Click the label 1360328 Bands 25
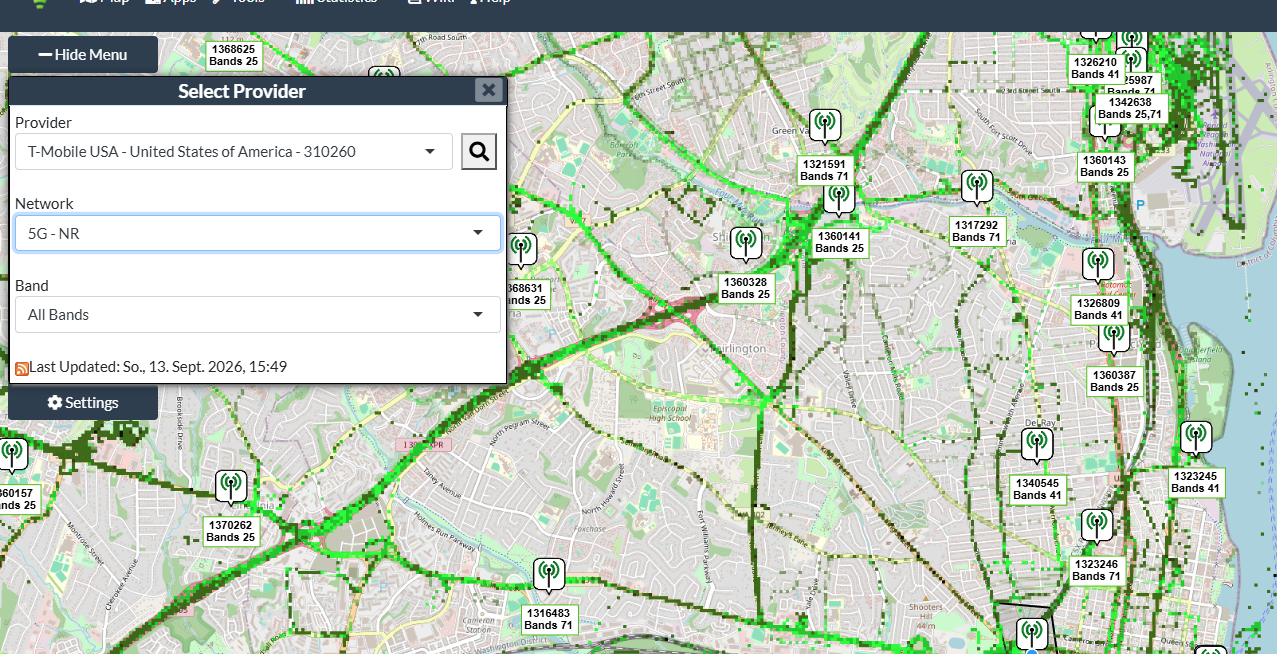The width and height of the screenshot is (1277, 654). [x=746, y=288]
